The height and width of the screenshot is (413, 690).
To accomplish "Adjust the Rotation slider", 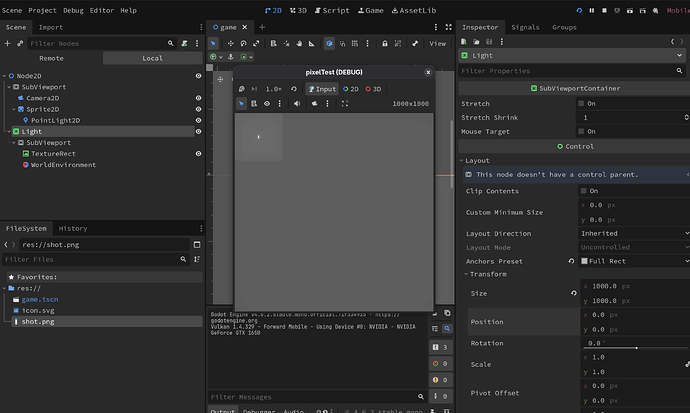I will 636,348.
